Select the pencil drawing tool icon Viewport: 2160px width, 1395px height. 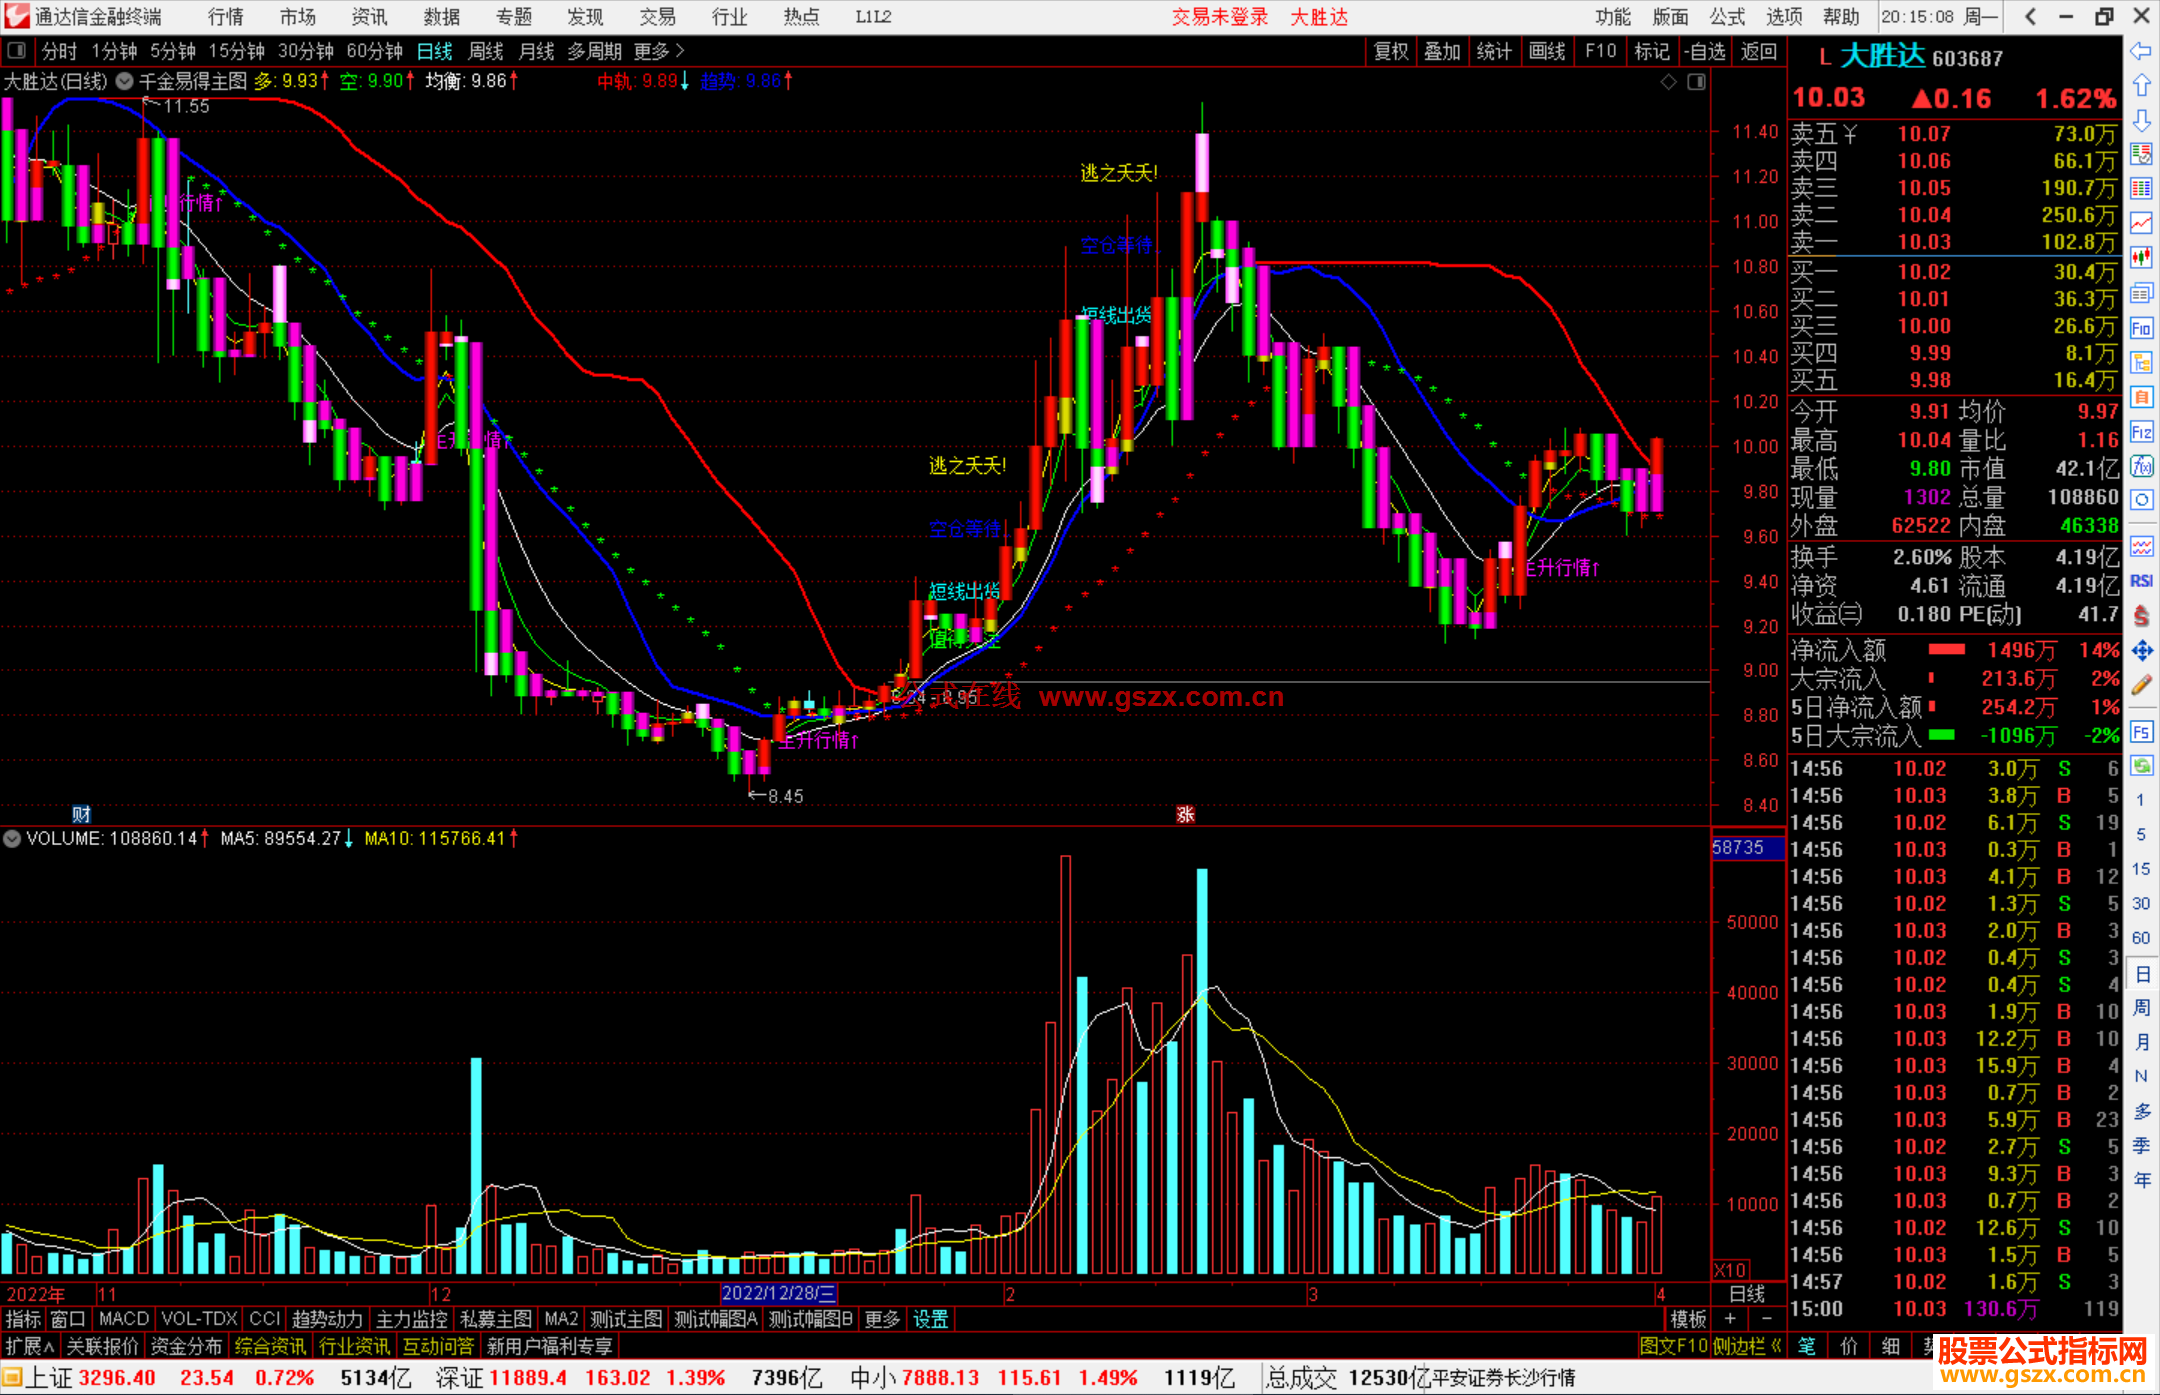2141,685
